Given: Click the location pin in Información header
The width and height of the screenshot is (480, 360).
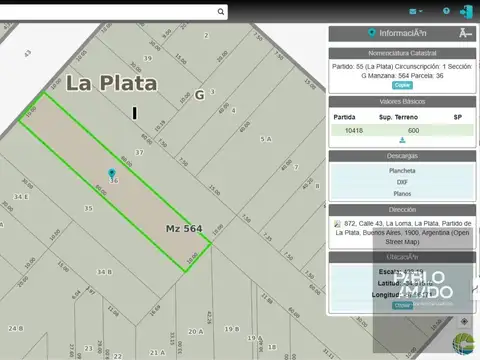Looking at the screenshot, I should 372,33.
